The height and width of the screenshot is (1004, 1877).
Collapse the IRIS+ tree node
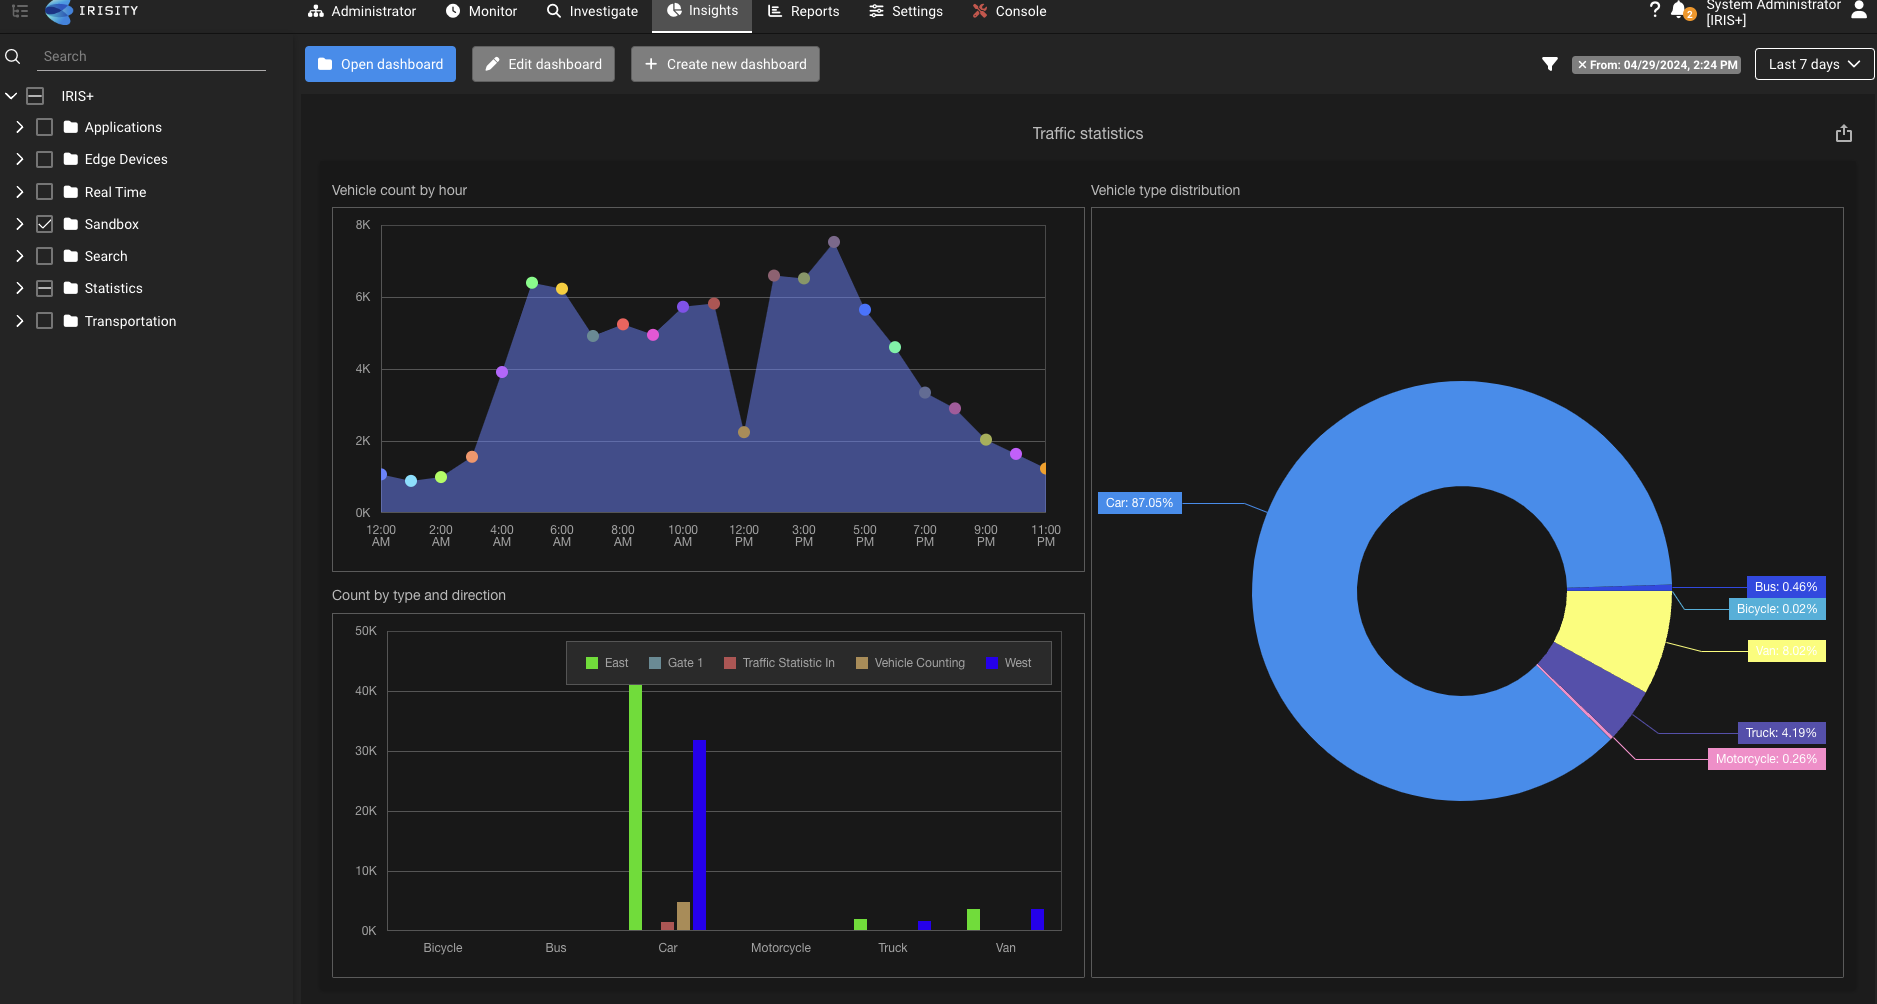[x=11, y=95]
